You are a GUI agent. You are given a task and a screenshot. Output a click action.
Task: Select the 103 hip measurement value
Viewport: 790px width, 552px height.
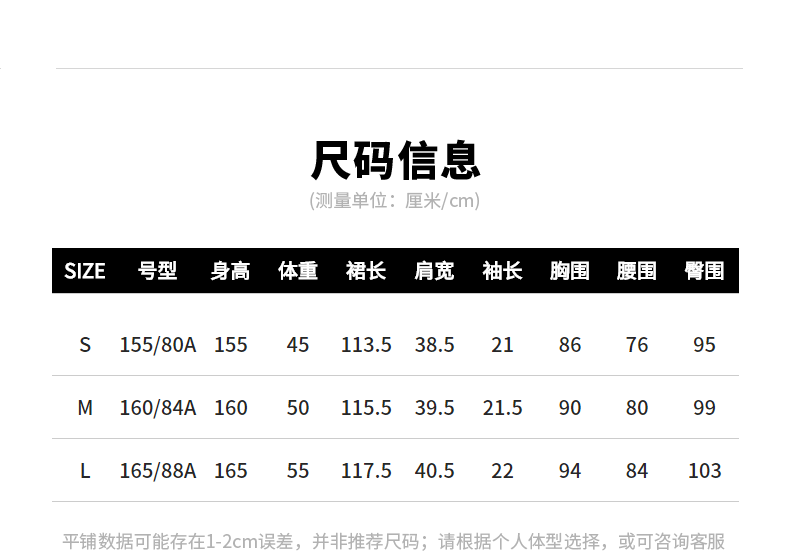[705, 471]
